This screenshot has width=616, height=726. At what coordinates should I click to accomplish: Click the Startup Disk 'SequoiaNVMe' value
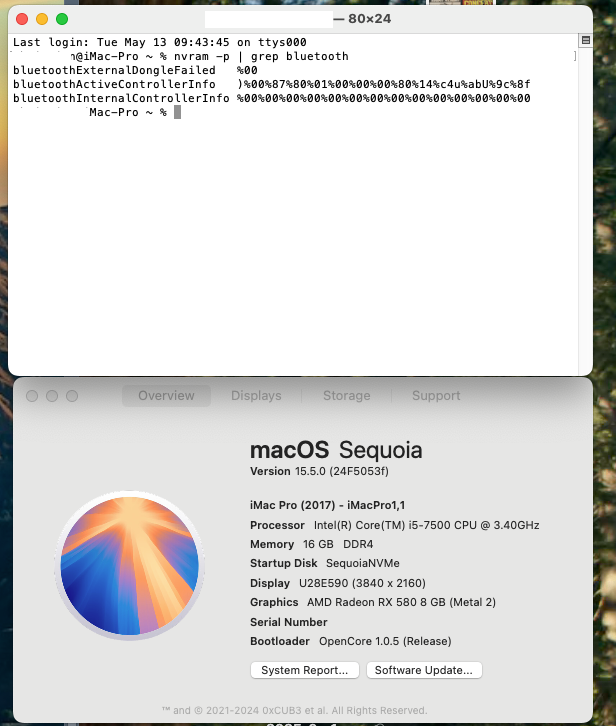click(x=363, y=563)
